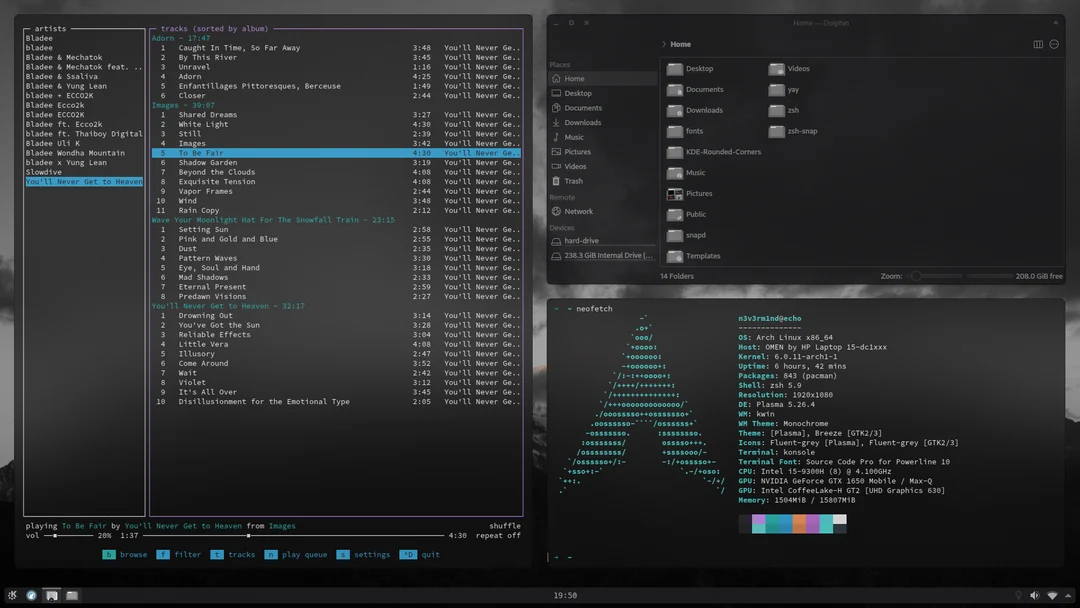Open the file manager icon on the taskbar
This screenshot has width=1080, height=608.
[71, 595]
